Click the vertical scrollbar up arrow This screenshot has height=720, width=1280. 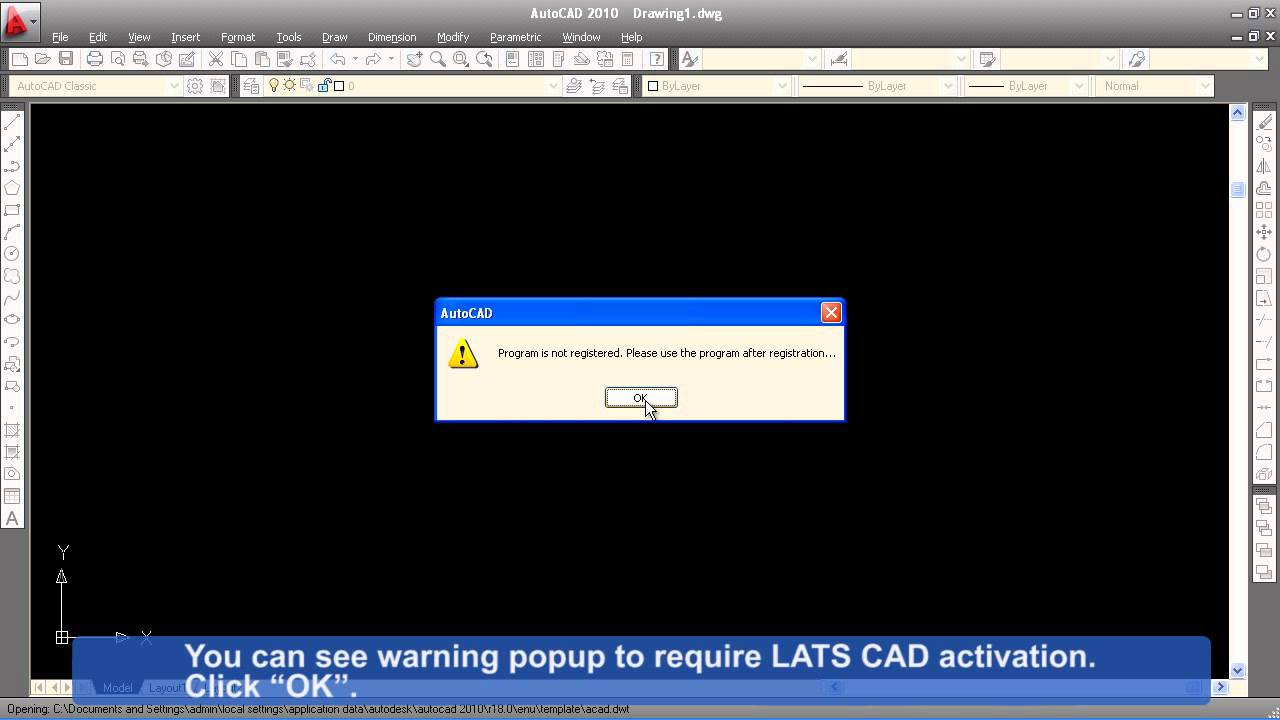click(1237, 112)
